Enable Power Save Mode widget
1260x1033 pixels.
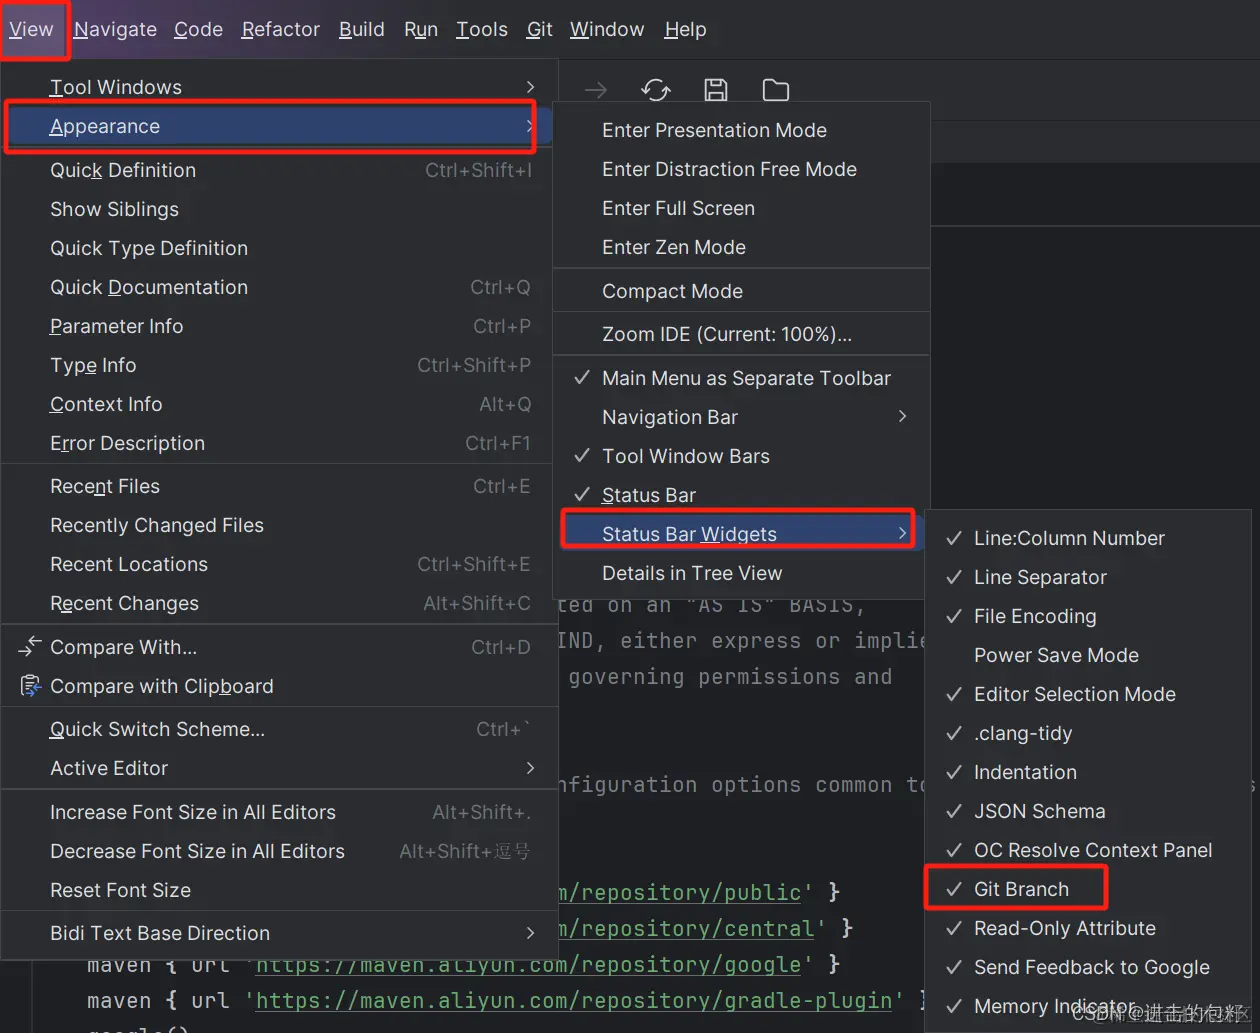click(x=1088, y=655)
